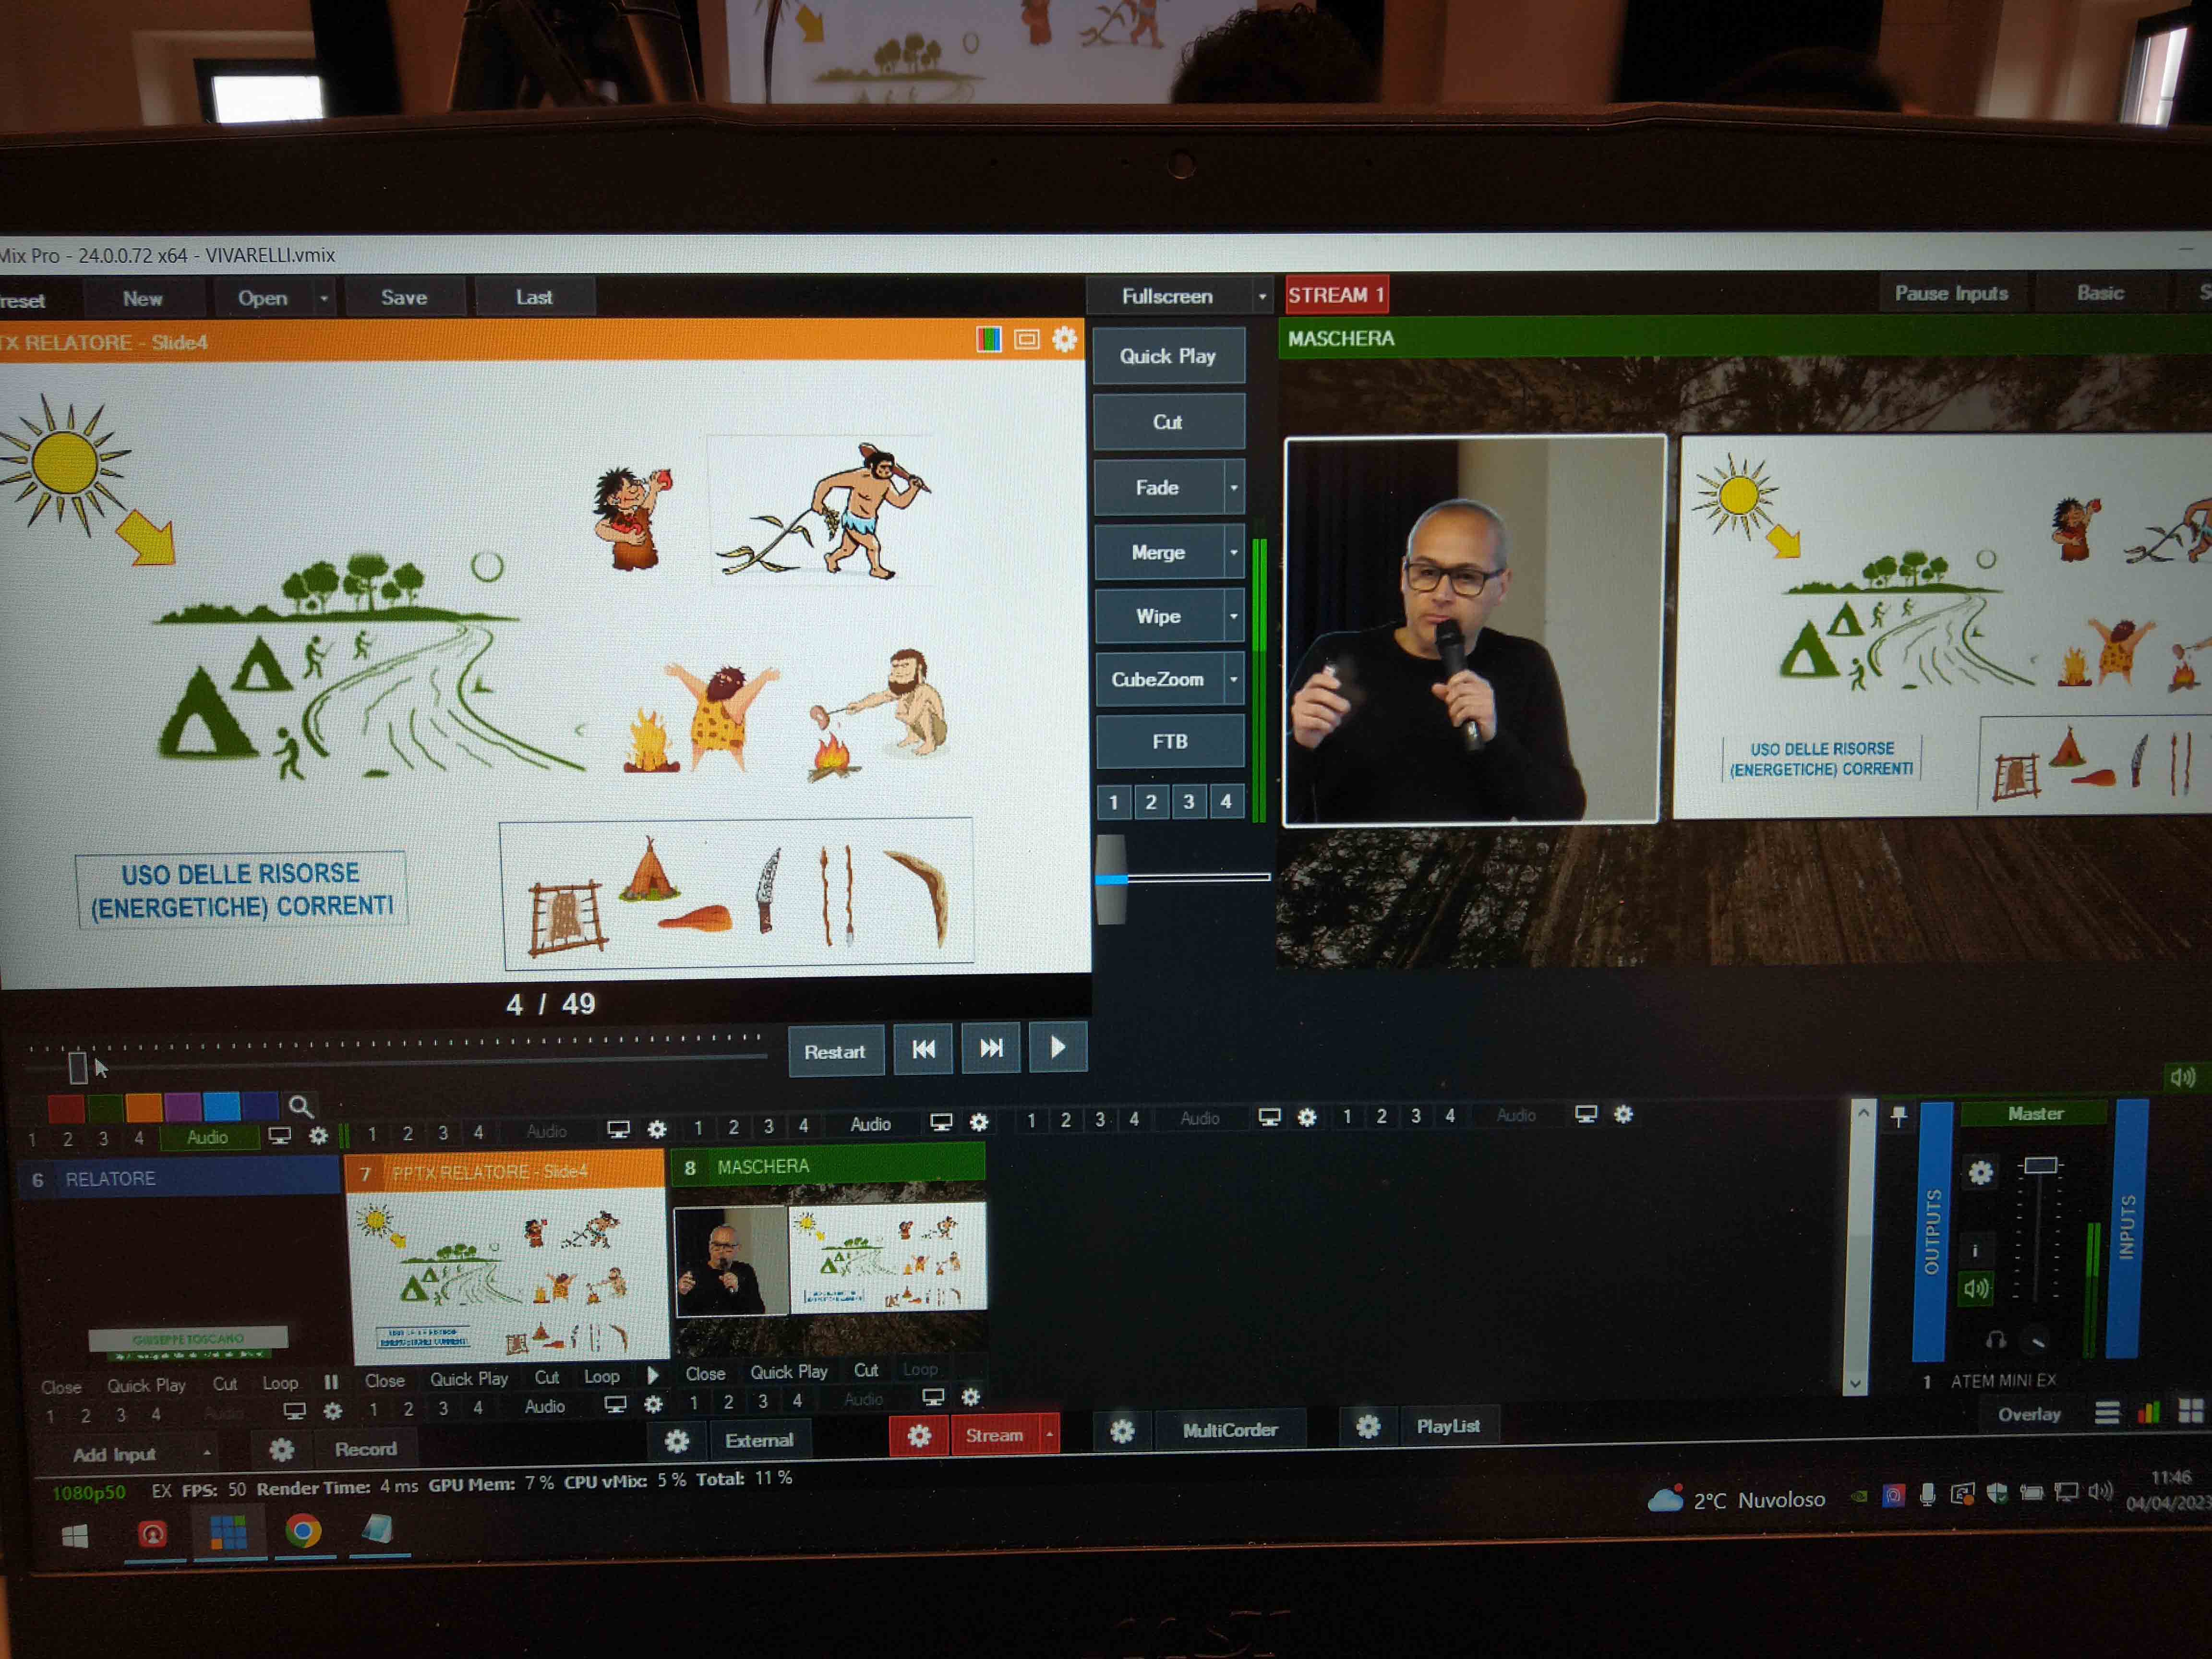Image resolution: width=2212 pixels, height=1659 pixels.
Task: Mute Master output with green speaker button
Action: [1976, 1288]
